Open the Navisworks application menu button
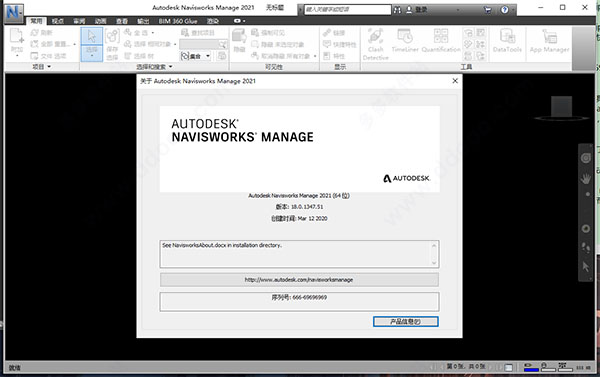 pyautogui.click(x=14, y=13)
